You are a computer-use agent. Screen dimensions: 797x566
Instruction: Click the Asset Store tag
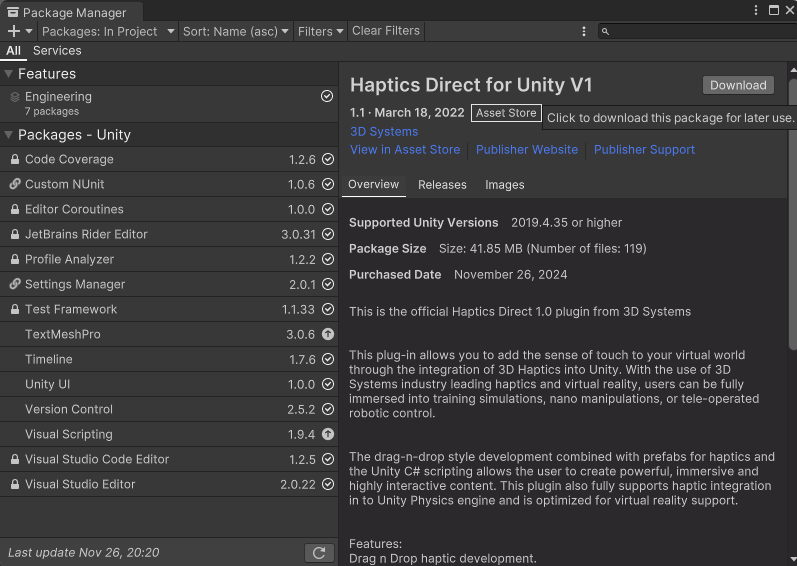pyautogui.click(x=506, y=113)
